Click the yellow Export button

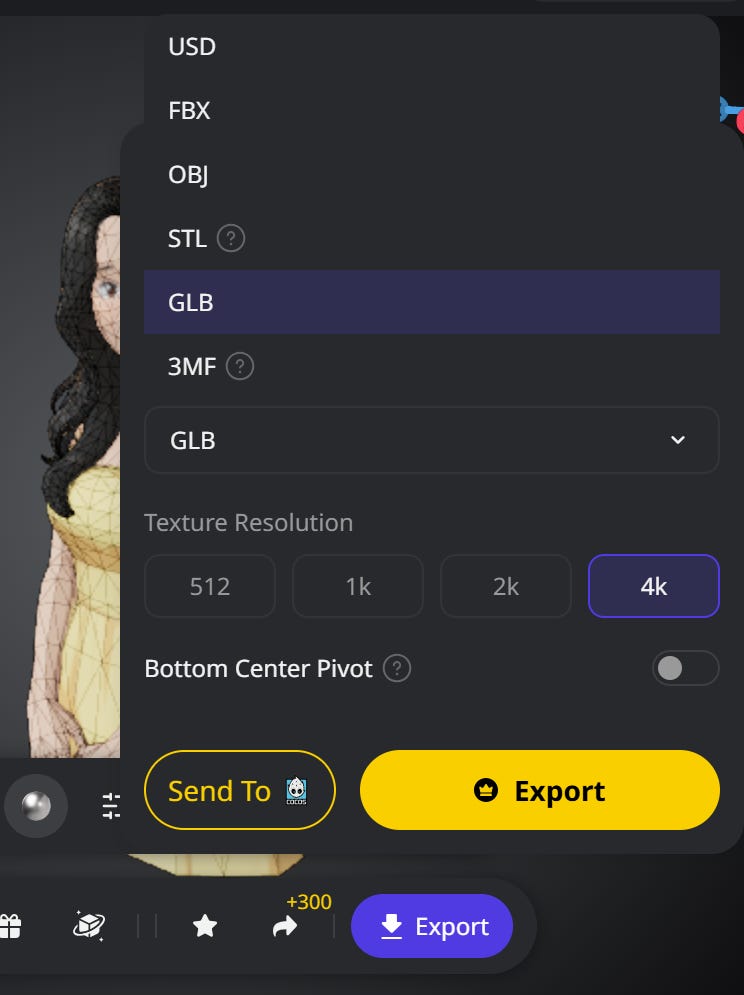(540, 790)
